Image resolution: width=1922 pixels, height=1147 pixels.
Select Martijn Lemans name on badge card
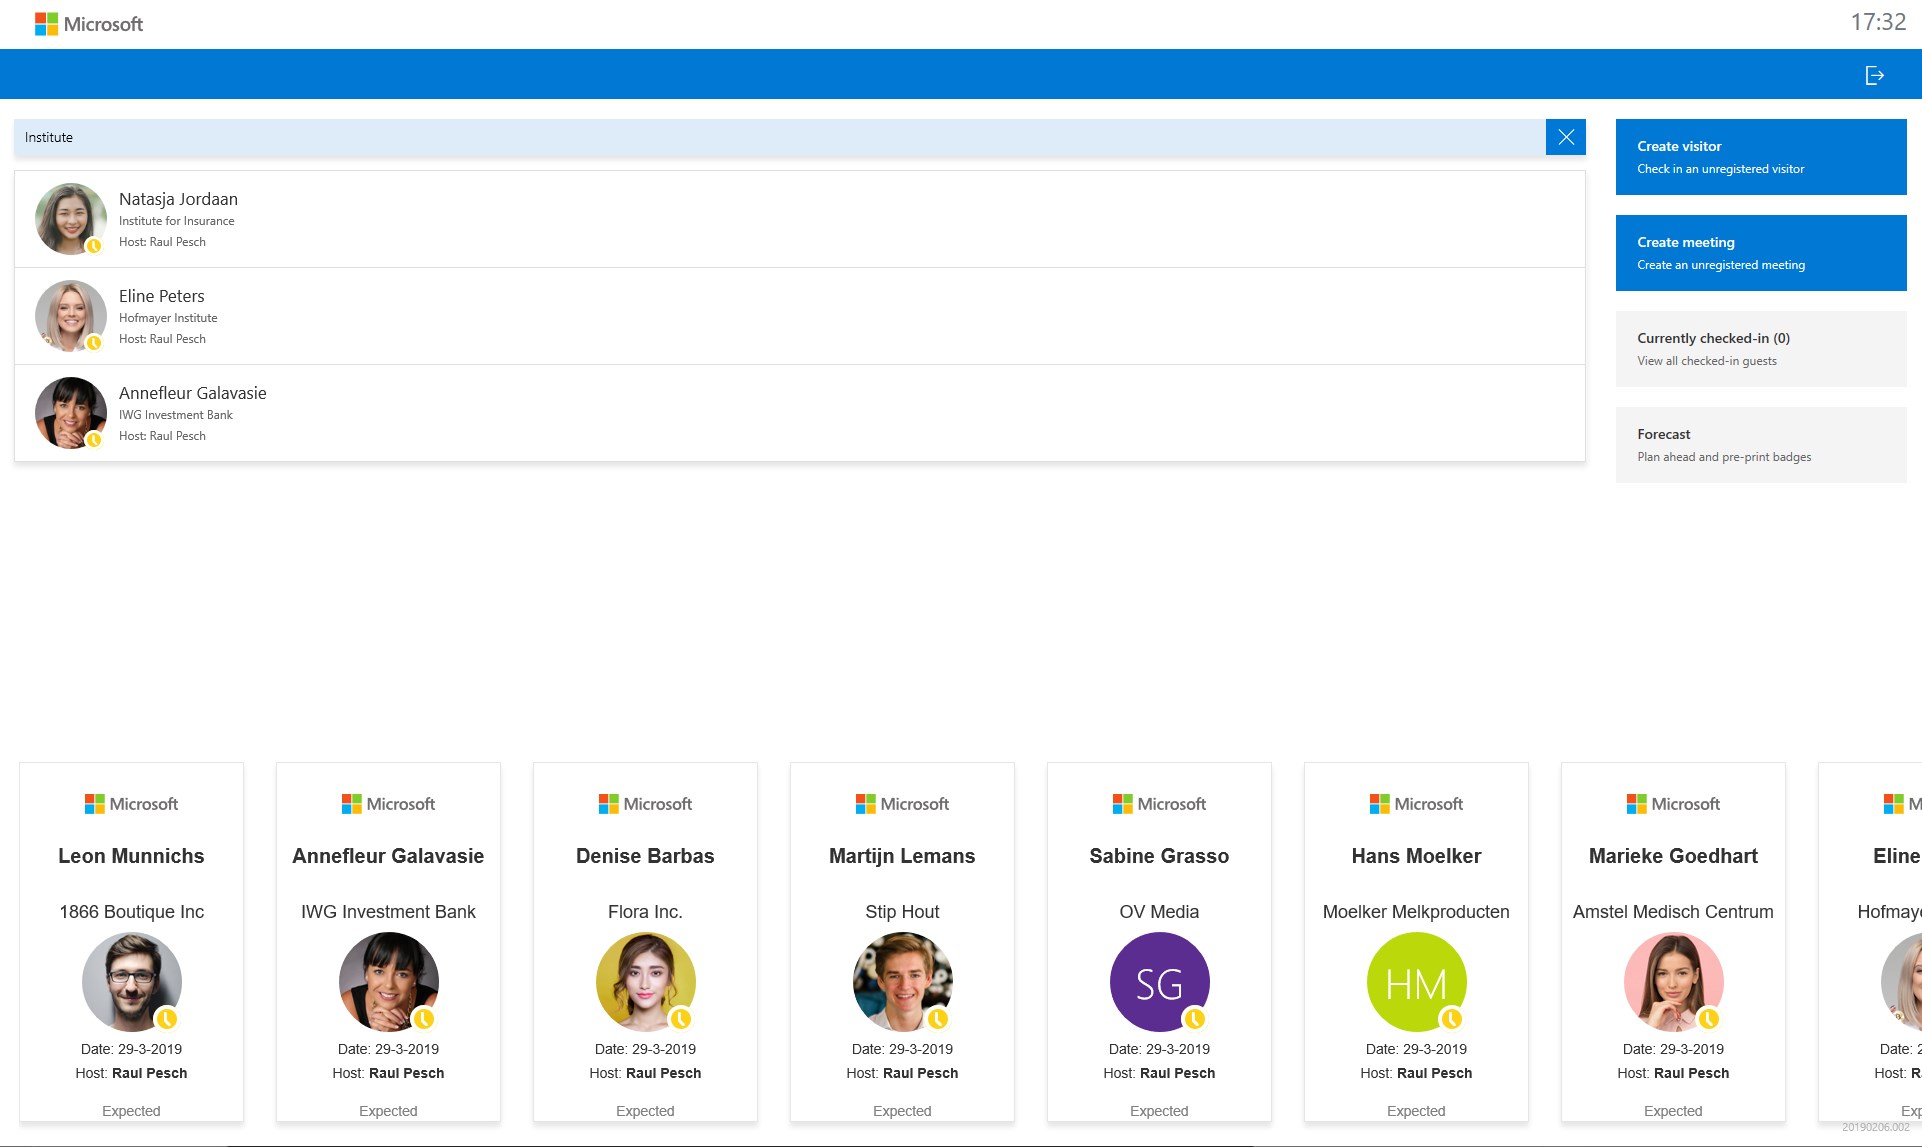click(x=902, y=856)
